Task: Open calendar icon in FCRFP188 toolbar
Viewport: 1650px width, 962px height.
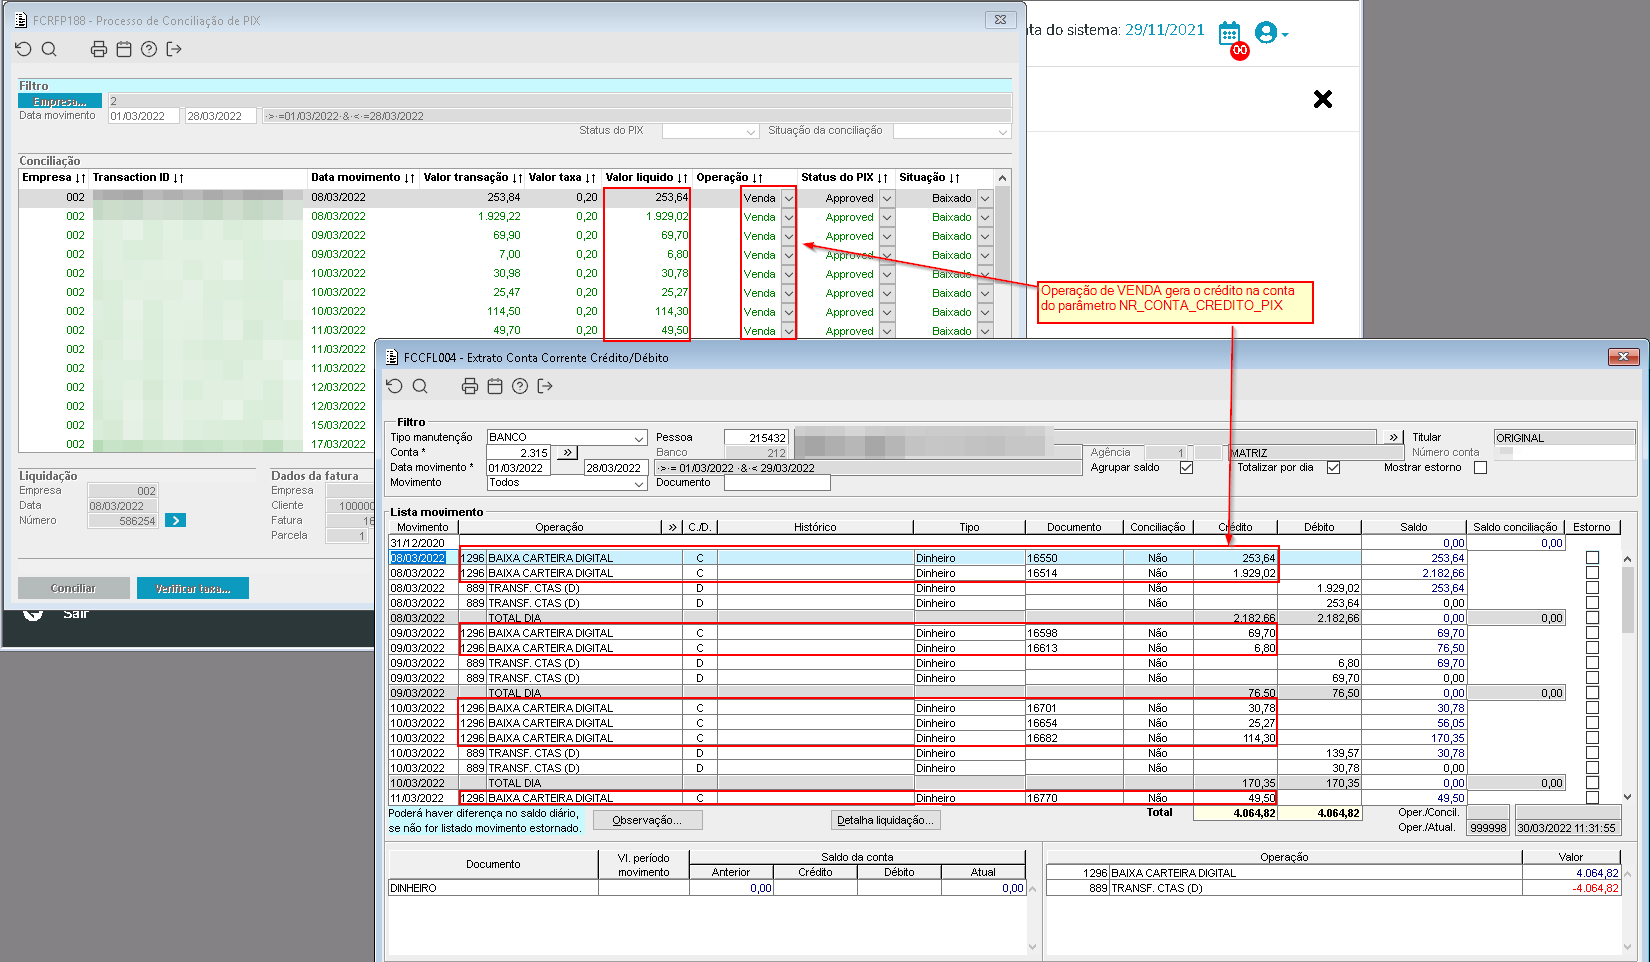Action: click(x=124, y=49)
